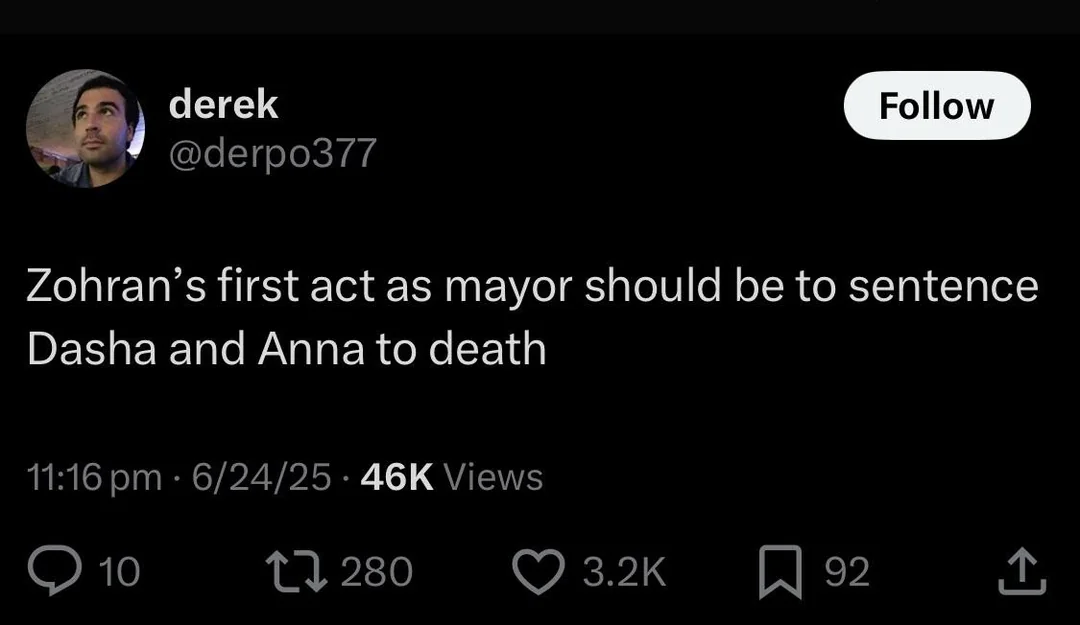Screen dimensions: 1080x625
Task: Open the @derpo377 handle
Action: coord(273,153)
